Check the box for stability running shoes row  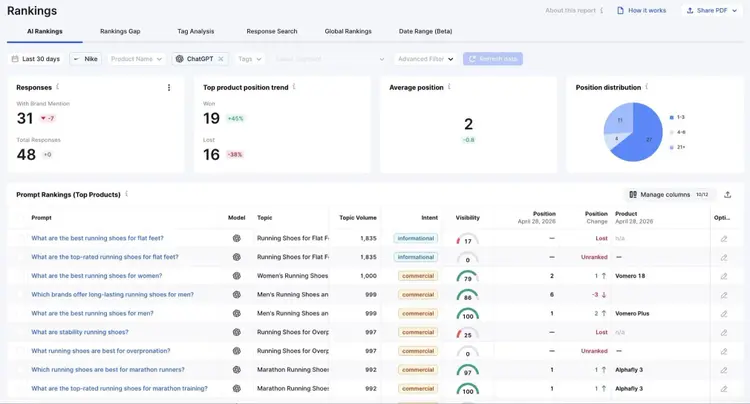click(x=21, y=332)
